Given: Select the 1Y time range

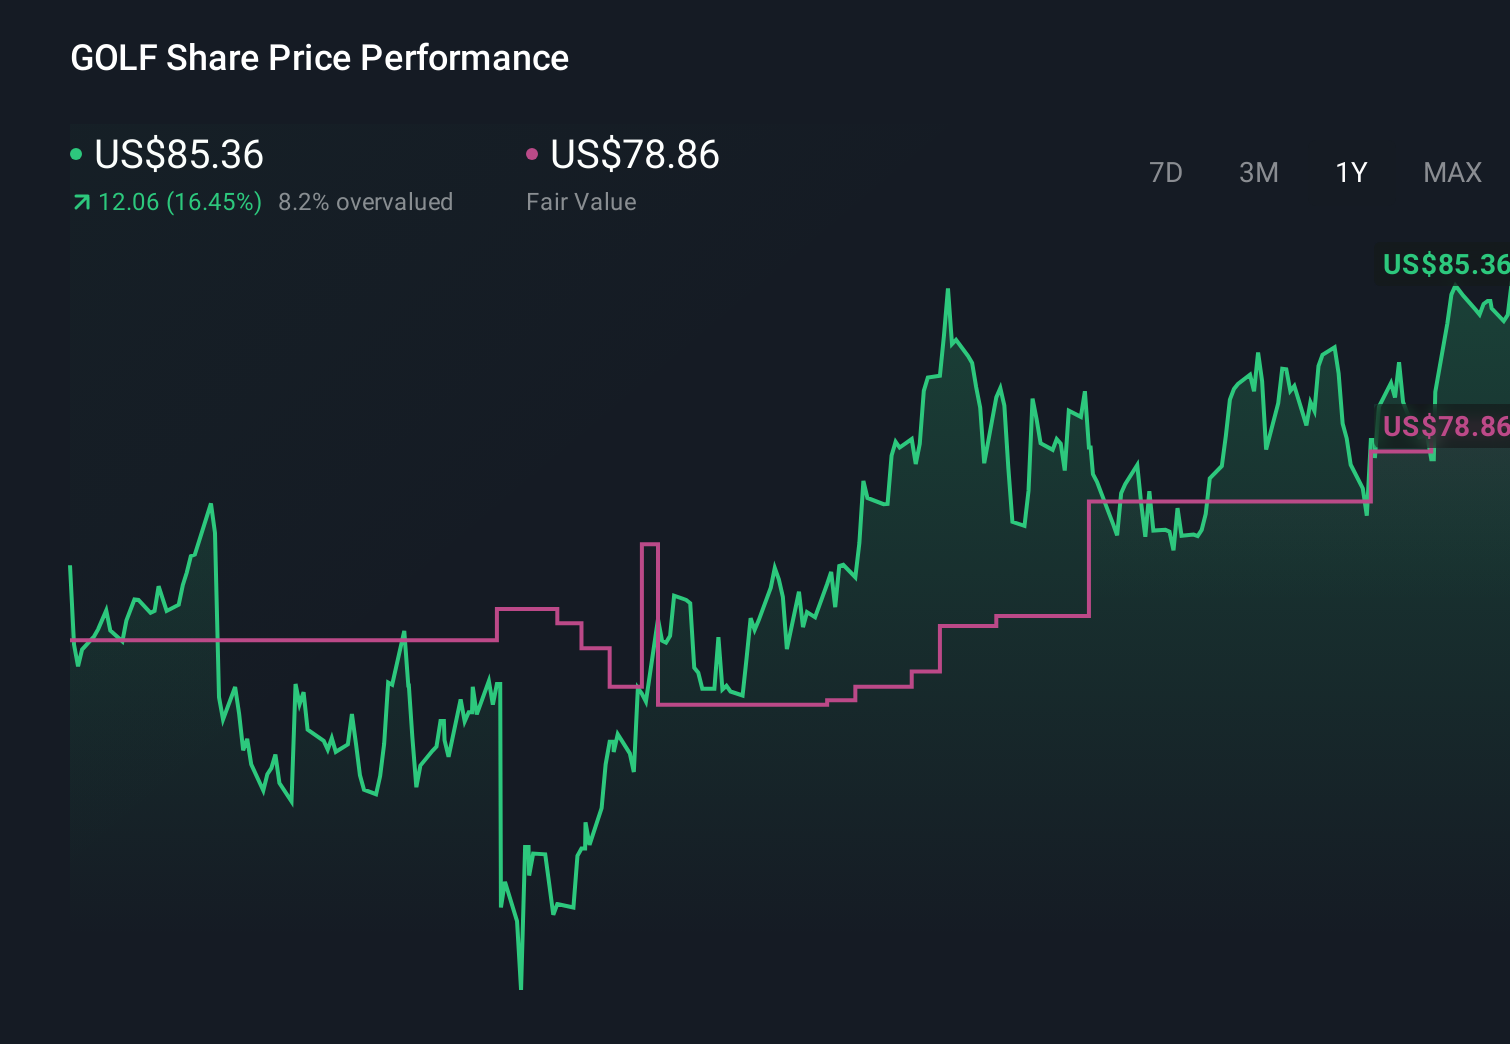Looking at the screenshot, I should coord(1351,173).
